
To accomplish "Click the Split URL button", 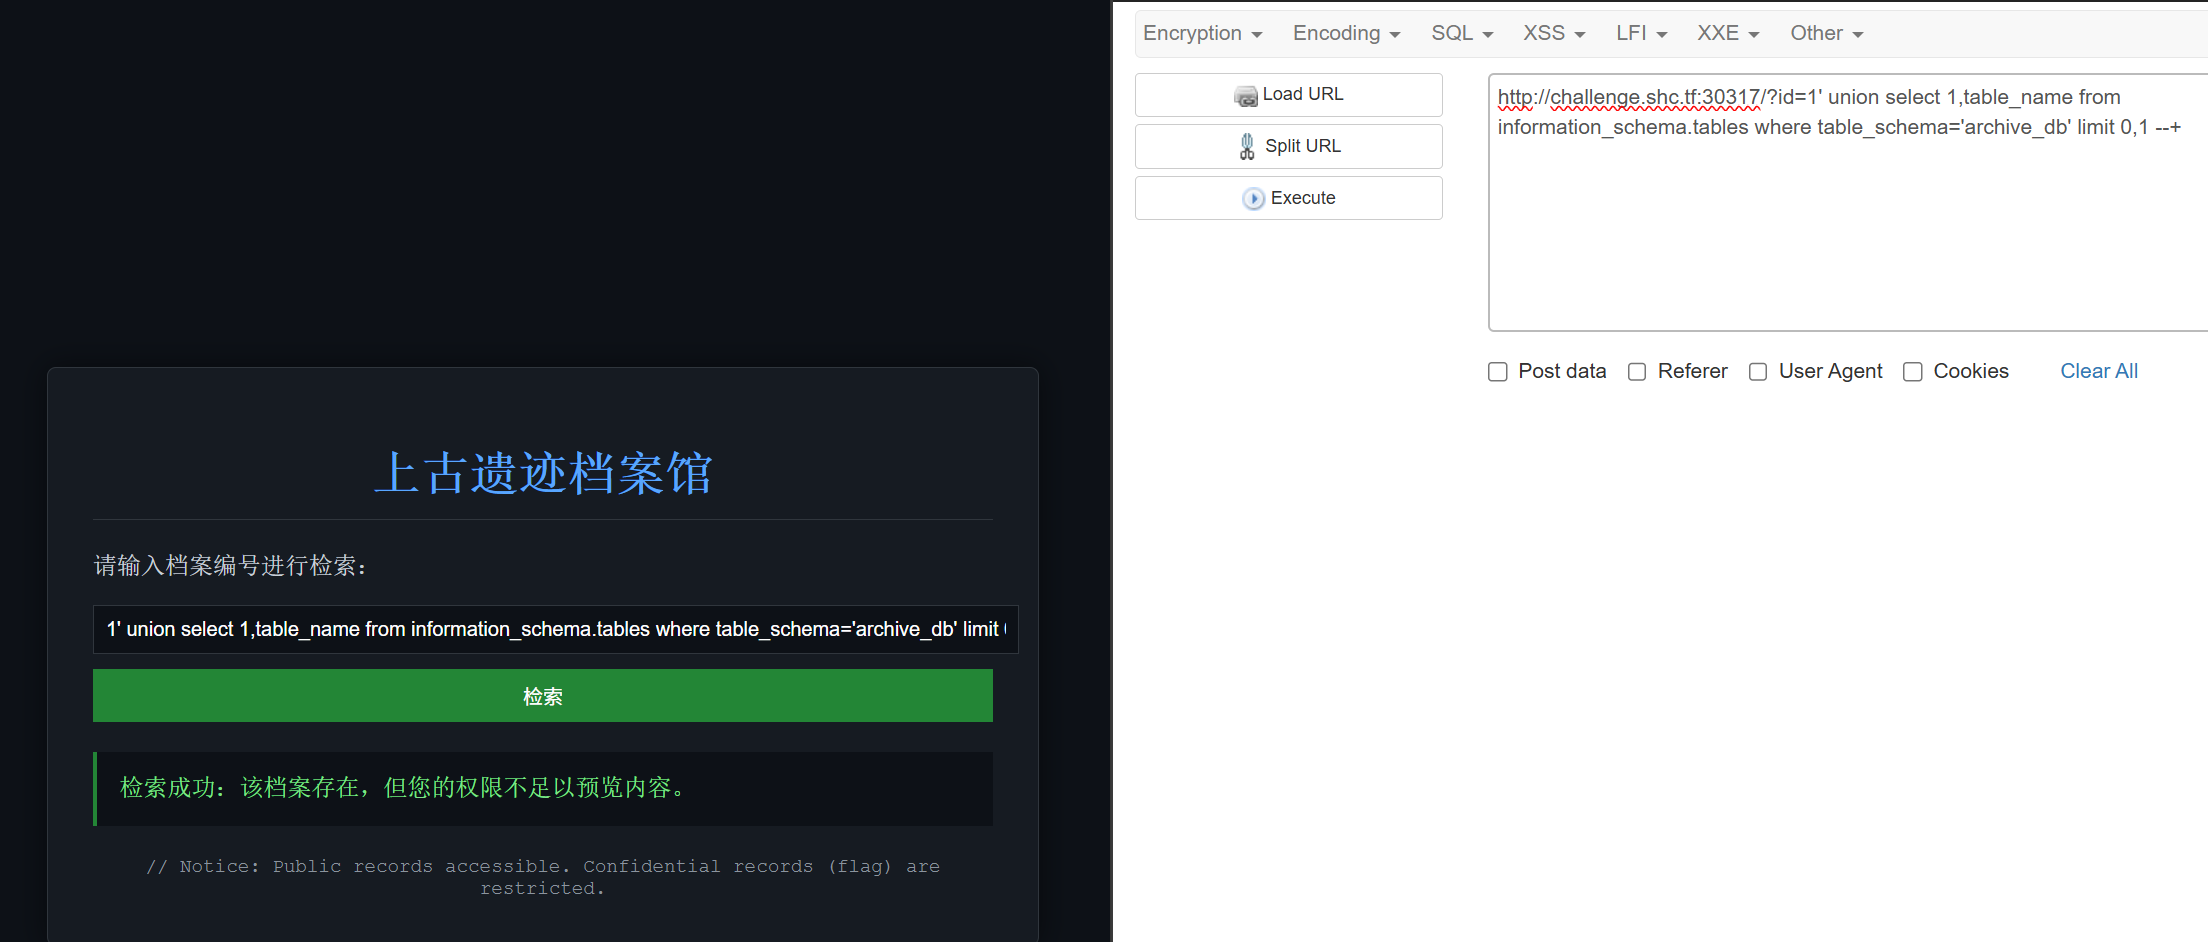I will 1288,146.
